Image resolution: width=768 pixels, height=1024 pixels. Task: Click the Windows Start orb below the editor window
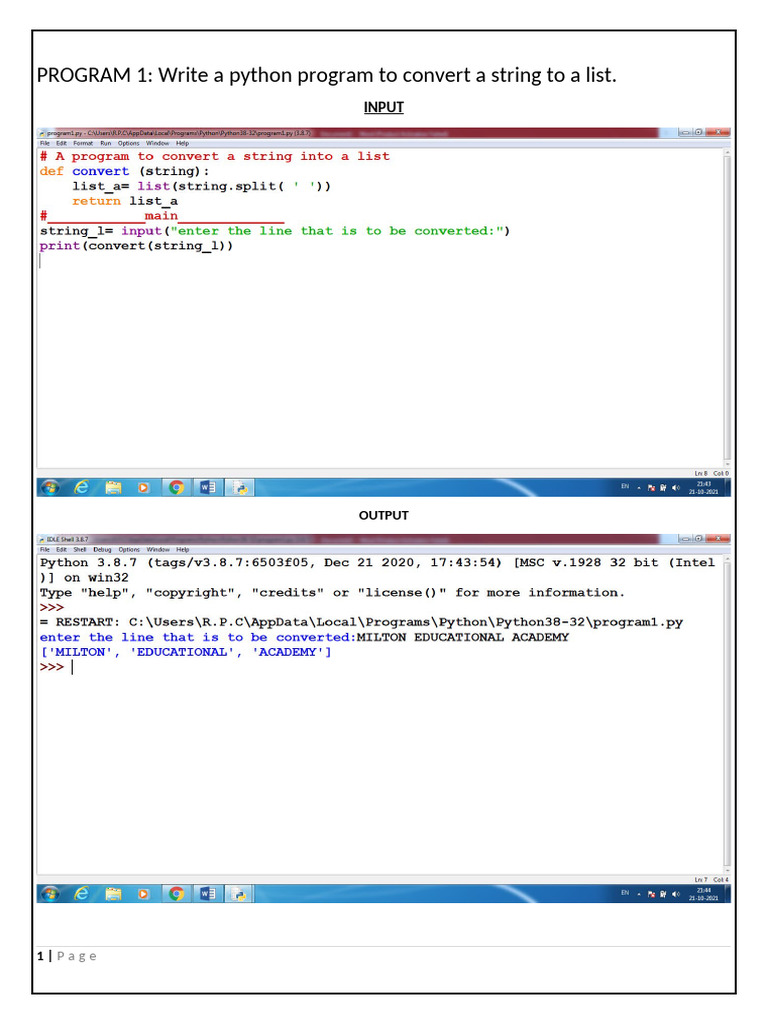[49, 488]
